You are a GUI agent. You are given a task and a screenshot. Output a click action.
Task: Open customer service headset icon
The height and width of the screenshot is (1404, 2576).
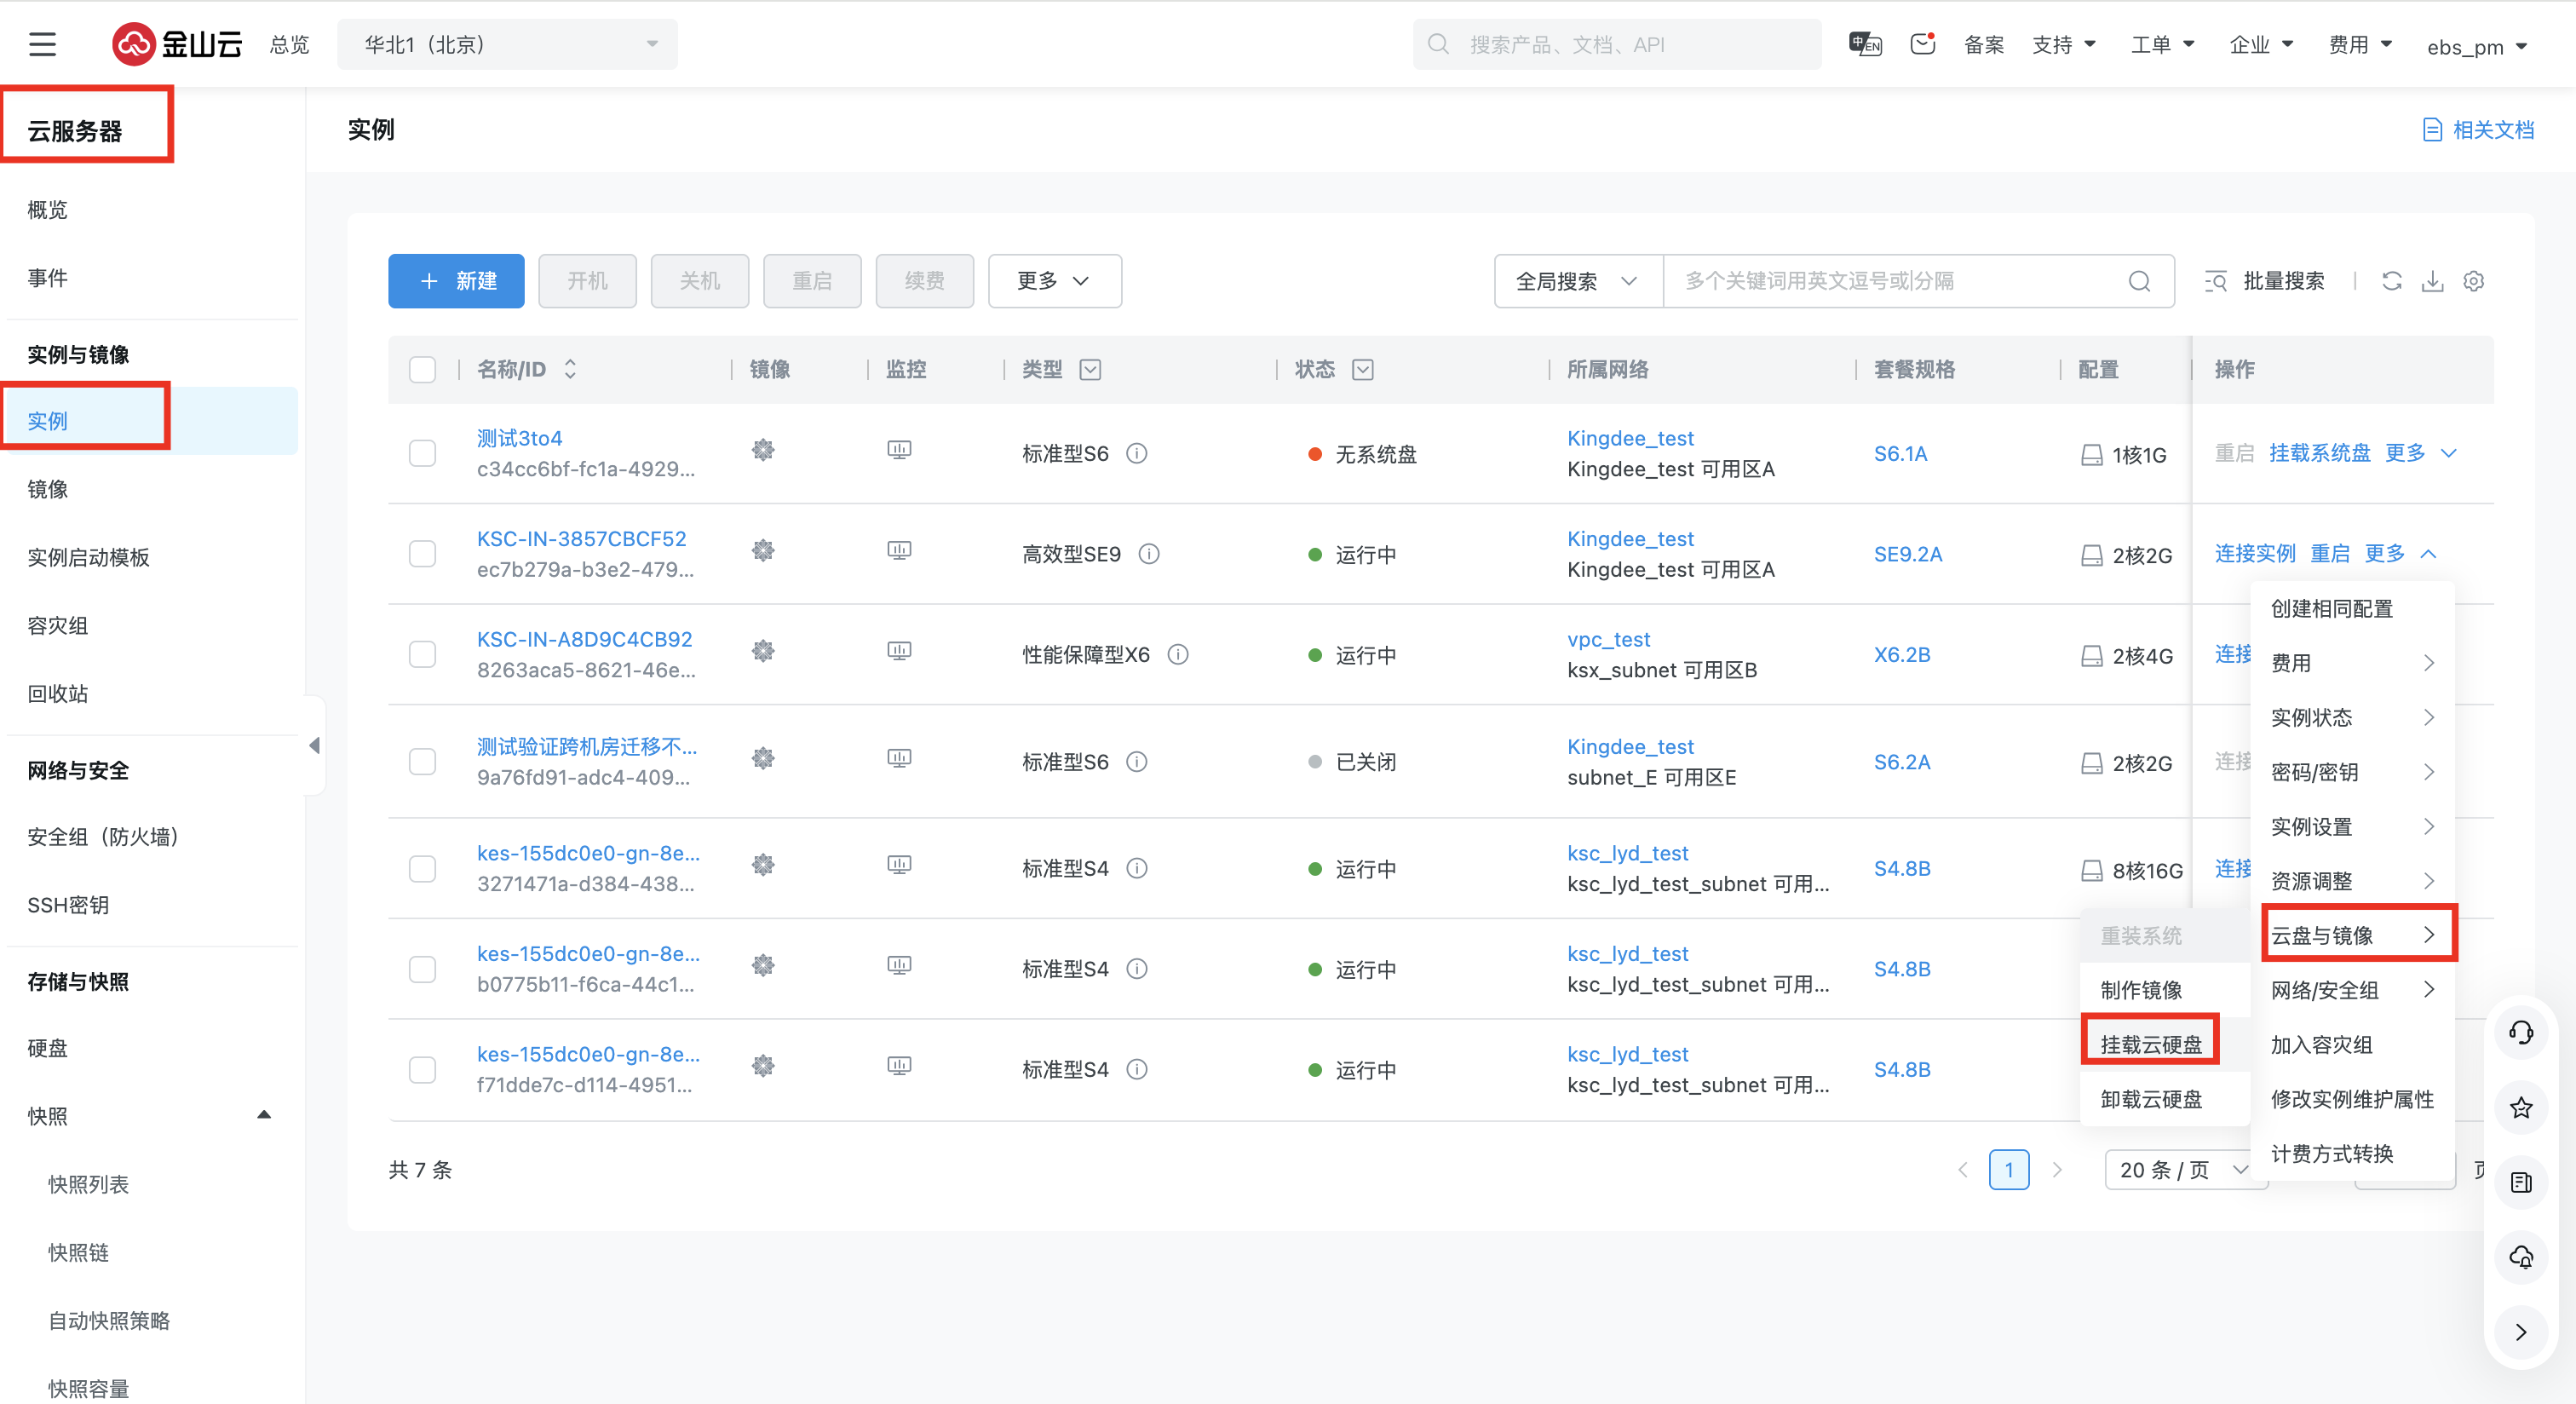coord(2520,1033)
